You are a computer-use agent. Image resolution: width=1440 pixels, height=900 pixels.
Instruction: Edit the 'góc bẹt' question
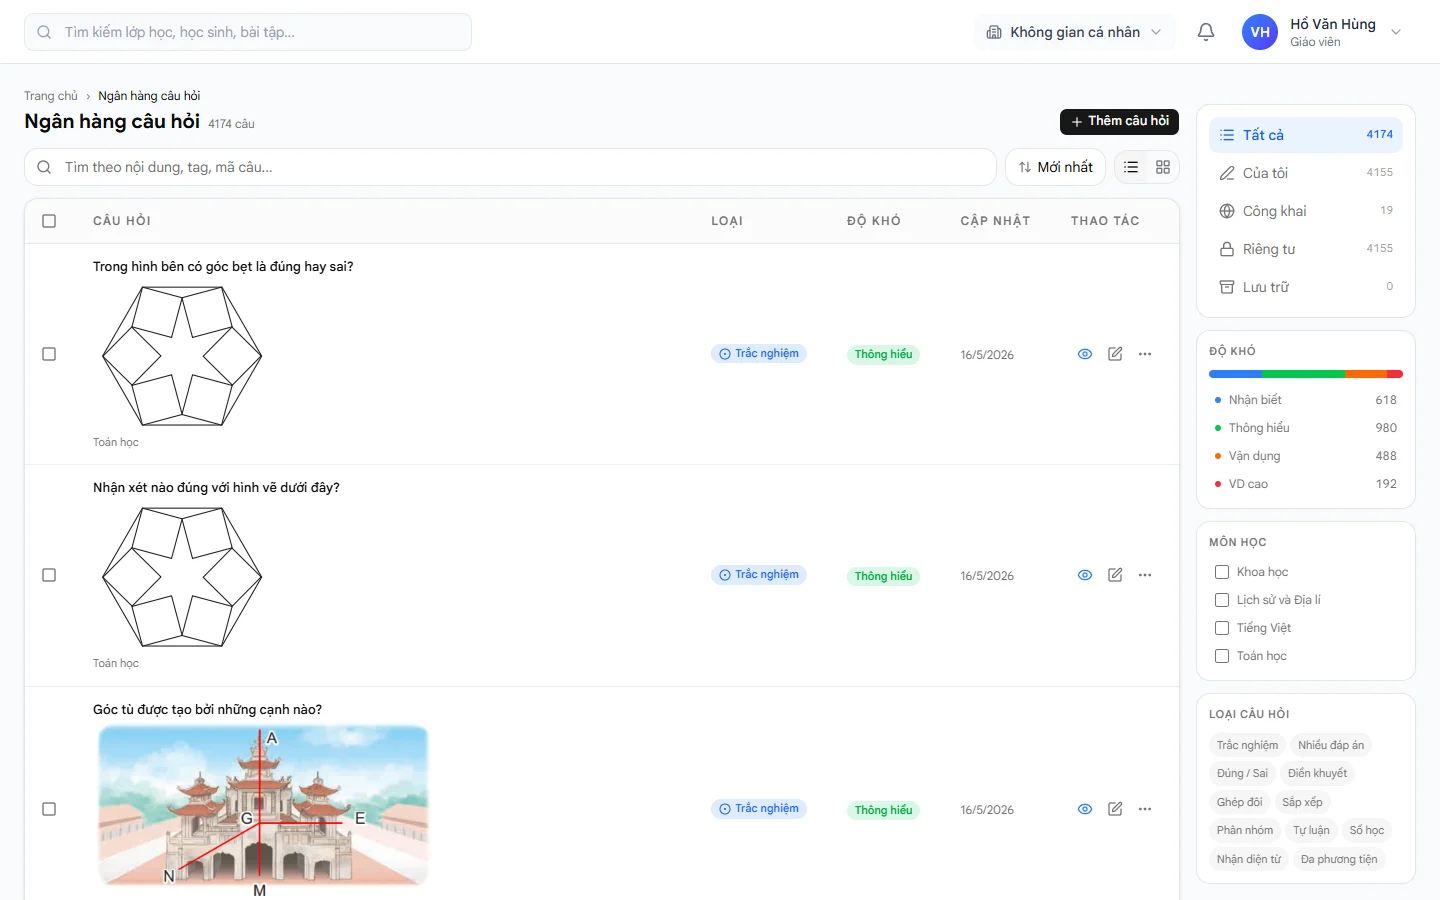(x=1115, y=354)
